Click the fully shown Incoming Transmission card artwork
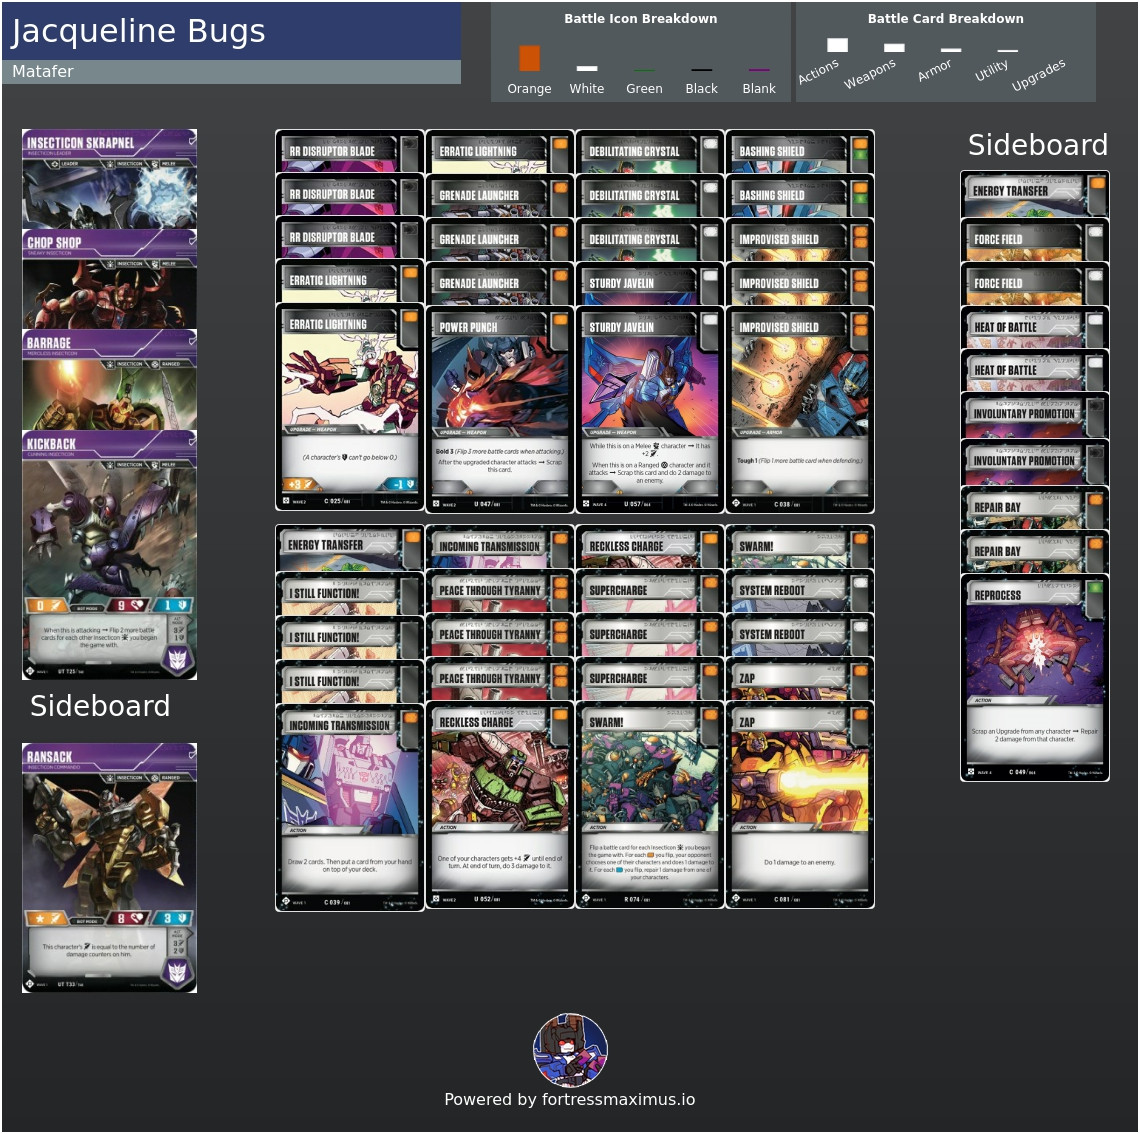The width and height of the screenshot is (1140, 1134). coord(350,784)
